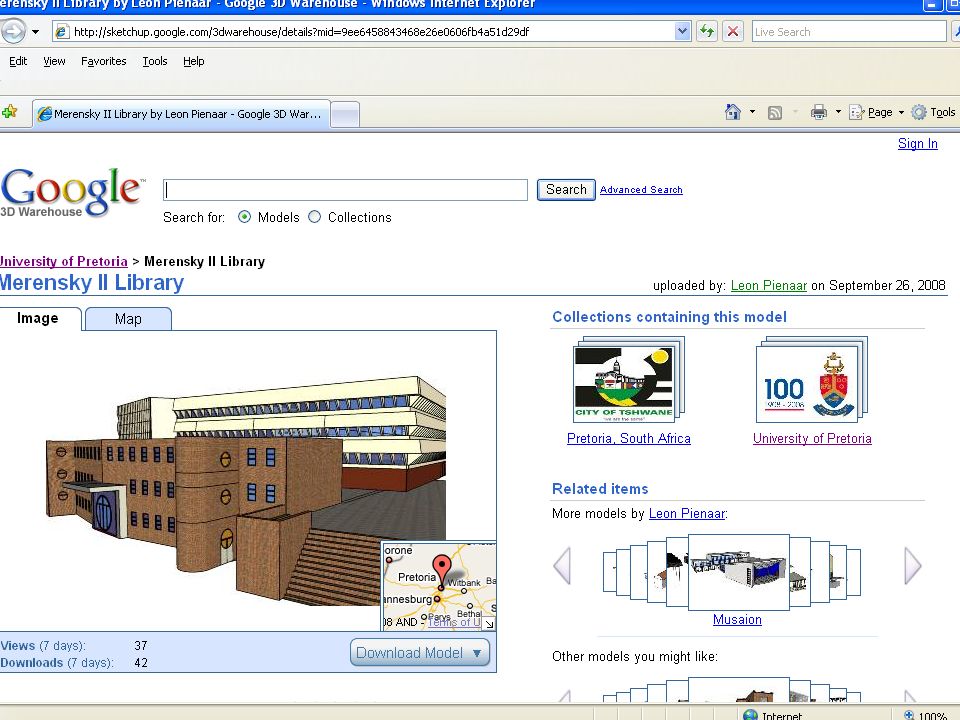Select the Merensky II Library browser tab
The image size is (960, 720).
181,114
